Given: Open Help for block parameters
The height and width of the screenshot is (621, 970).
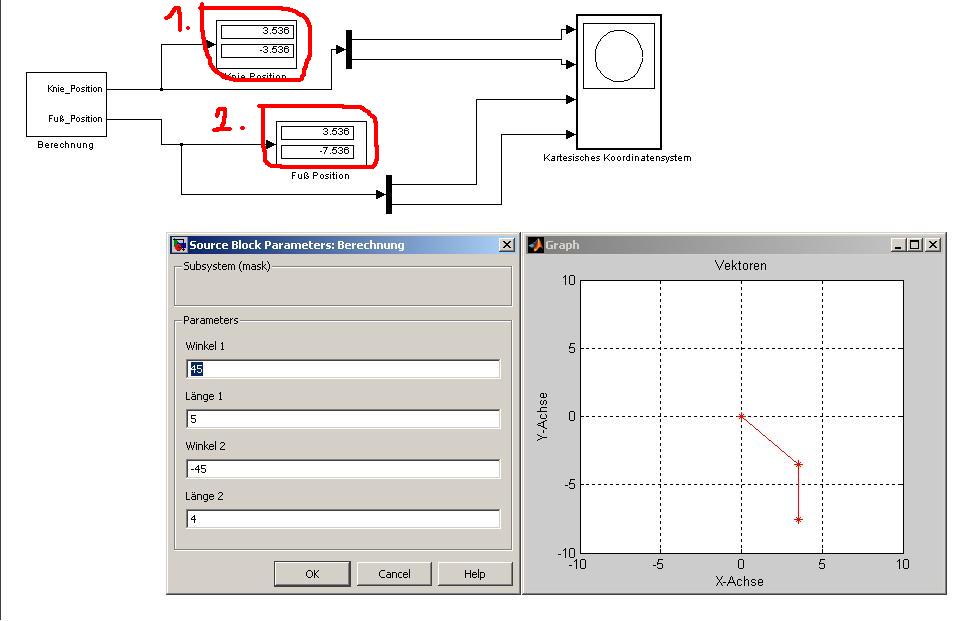Looking at the screenshot, I should coord(475,574).
